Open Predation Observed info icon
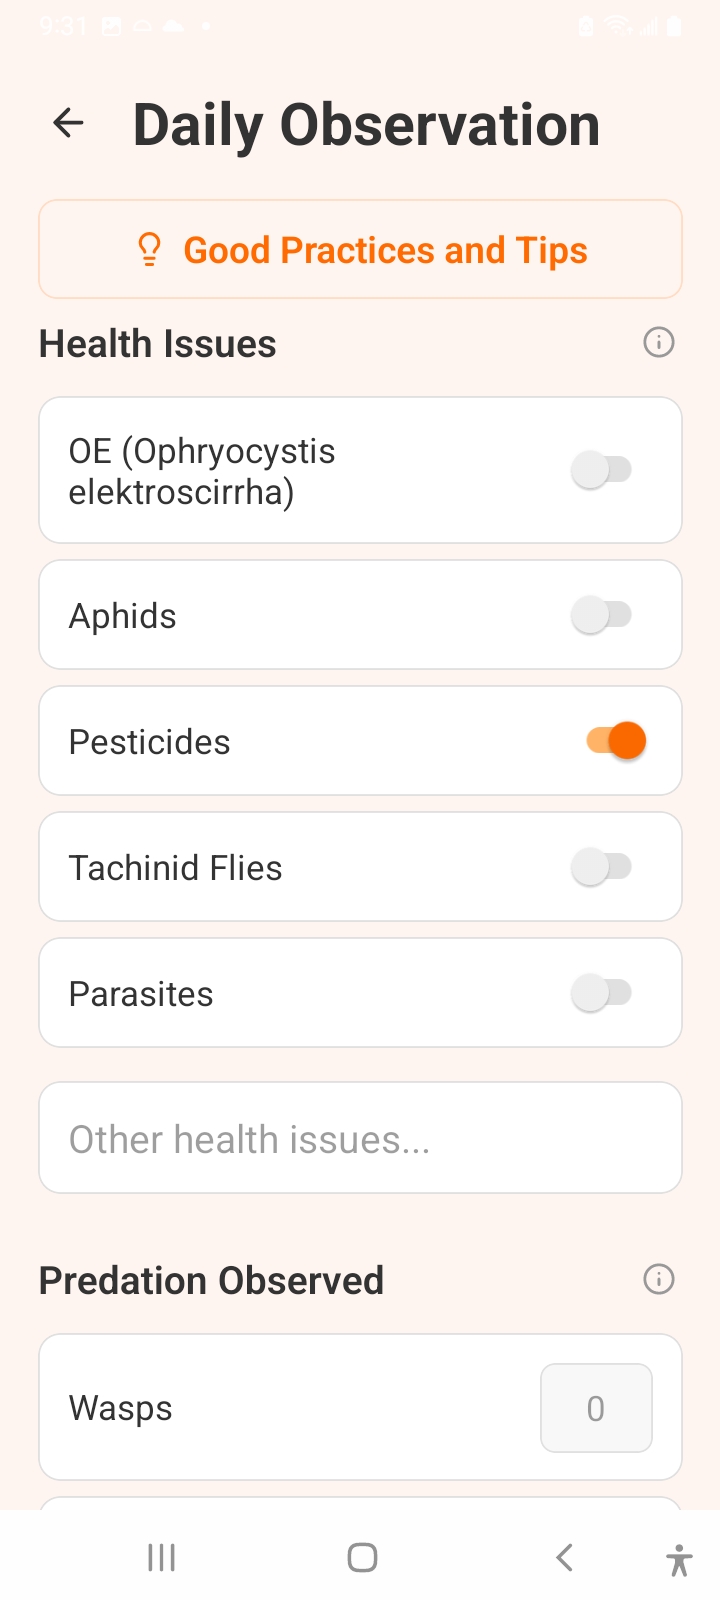 (658, 1279)
